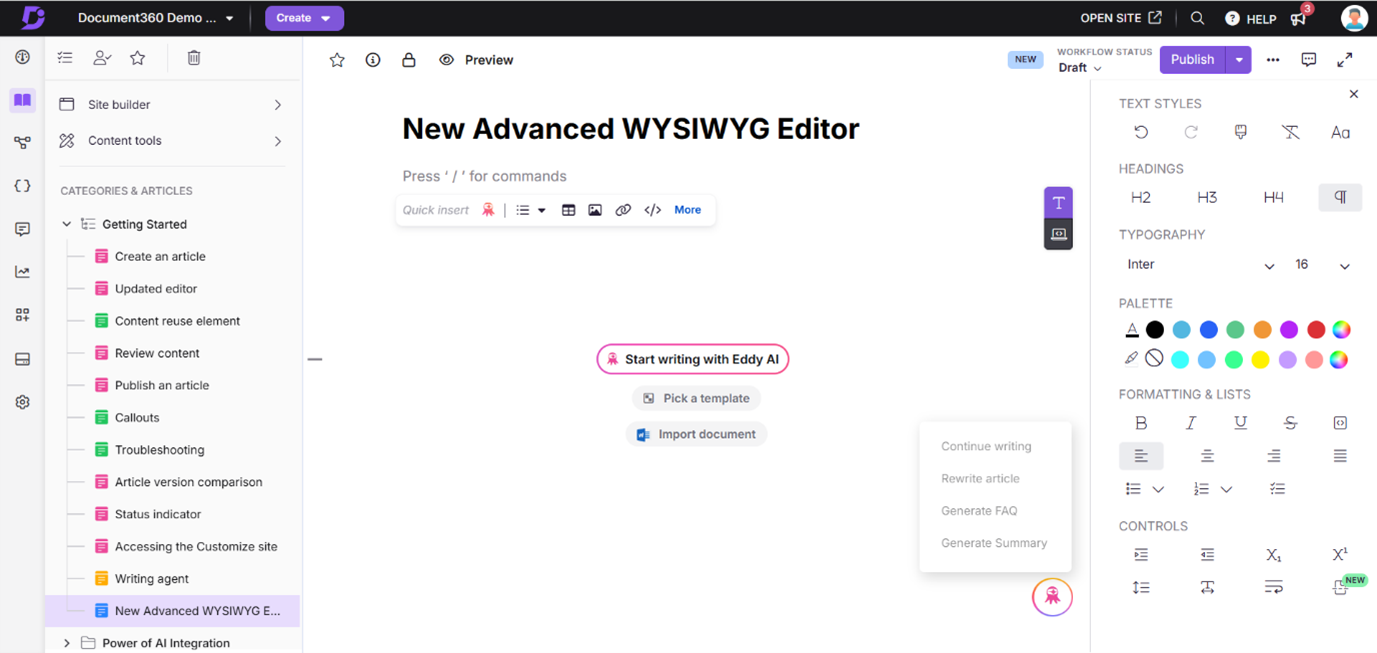Viewport: 1377px width, 653px height.
Task: Open the Widgets grid icon in sidebar
Action: tap(22, 315)
